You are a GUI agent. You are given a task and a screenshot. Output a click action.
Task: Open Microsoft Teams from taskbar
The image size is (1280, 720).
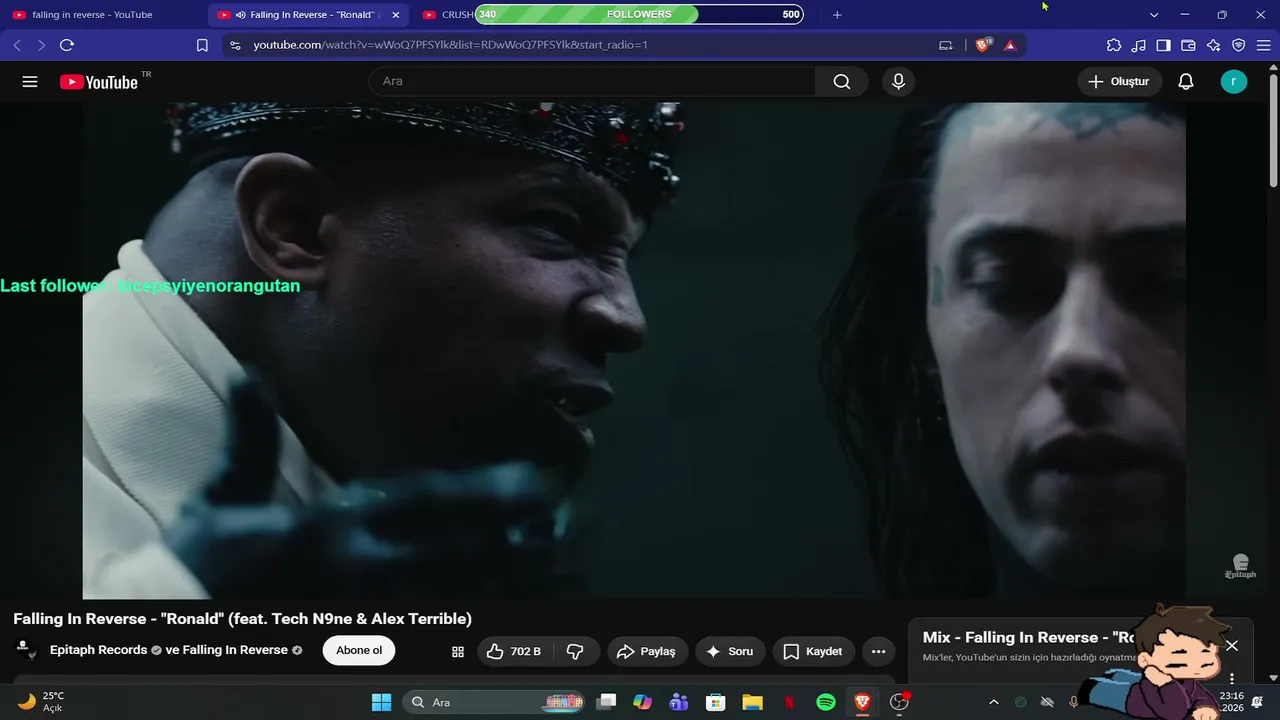[679, 702]
